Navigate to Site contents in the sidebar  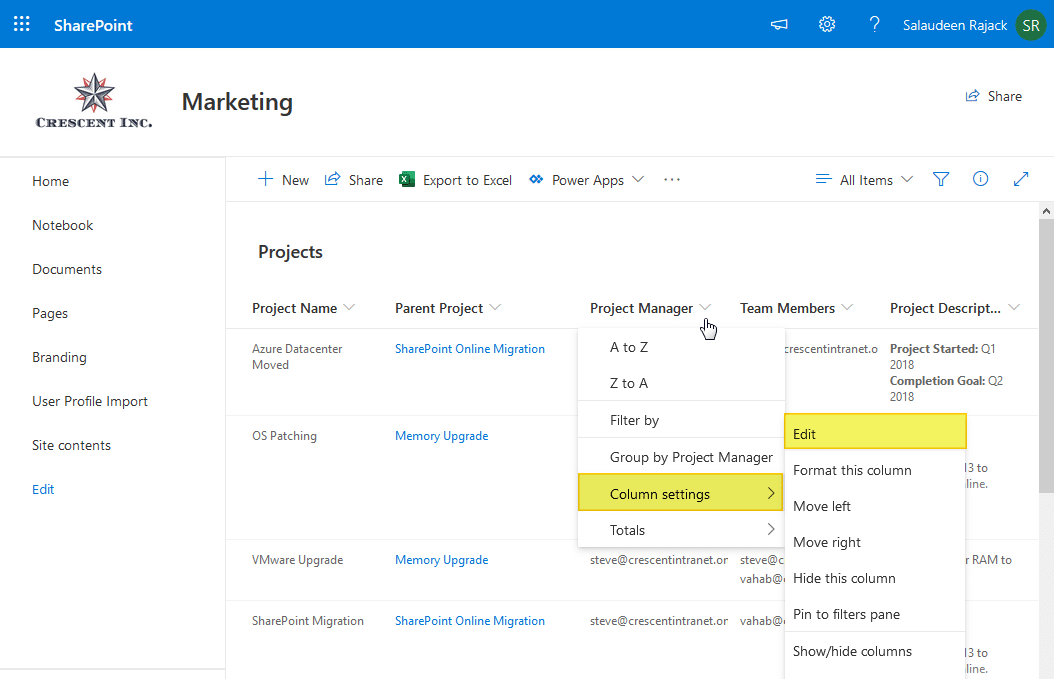click(71, 445)
